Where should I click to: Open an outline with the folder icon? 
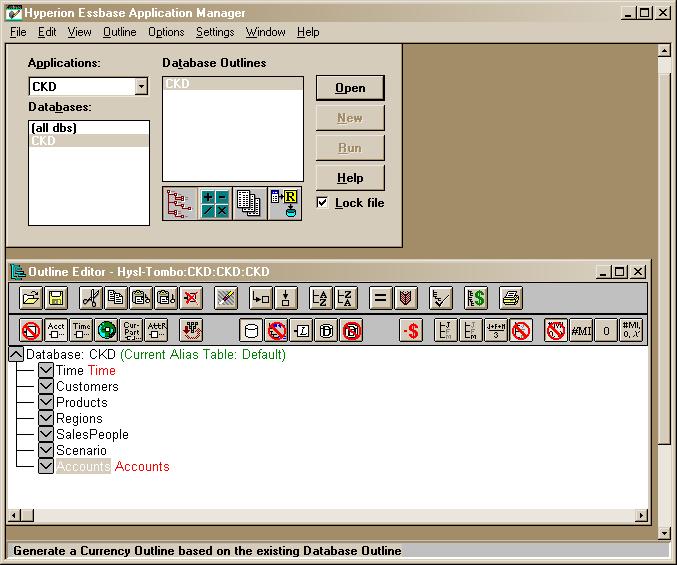pyautogui.click(x=31, y=298)
